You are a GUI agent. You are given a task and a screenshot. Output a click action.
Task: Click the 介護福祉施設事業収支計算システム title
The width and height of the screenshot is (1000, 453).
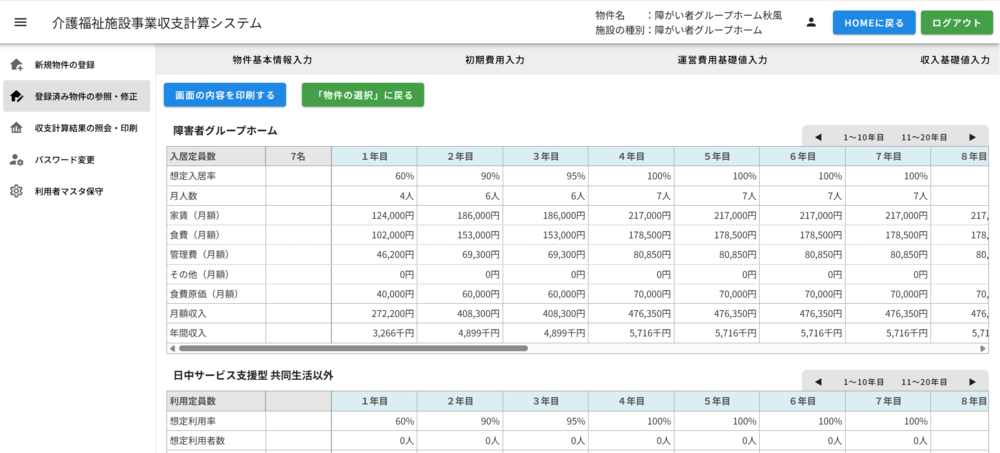coord(157,23)
